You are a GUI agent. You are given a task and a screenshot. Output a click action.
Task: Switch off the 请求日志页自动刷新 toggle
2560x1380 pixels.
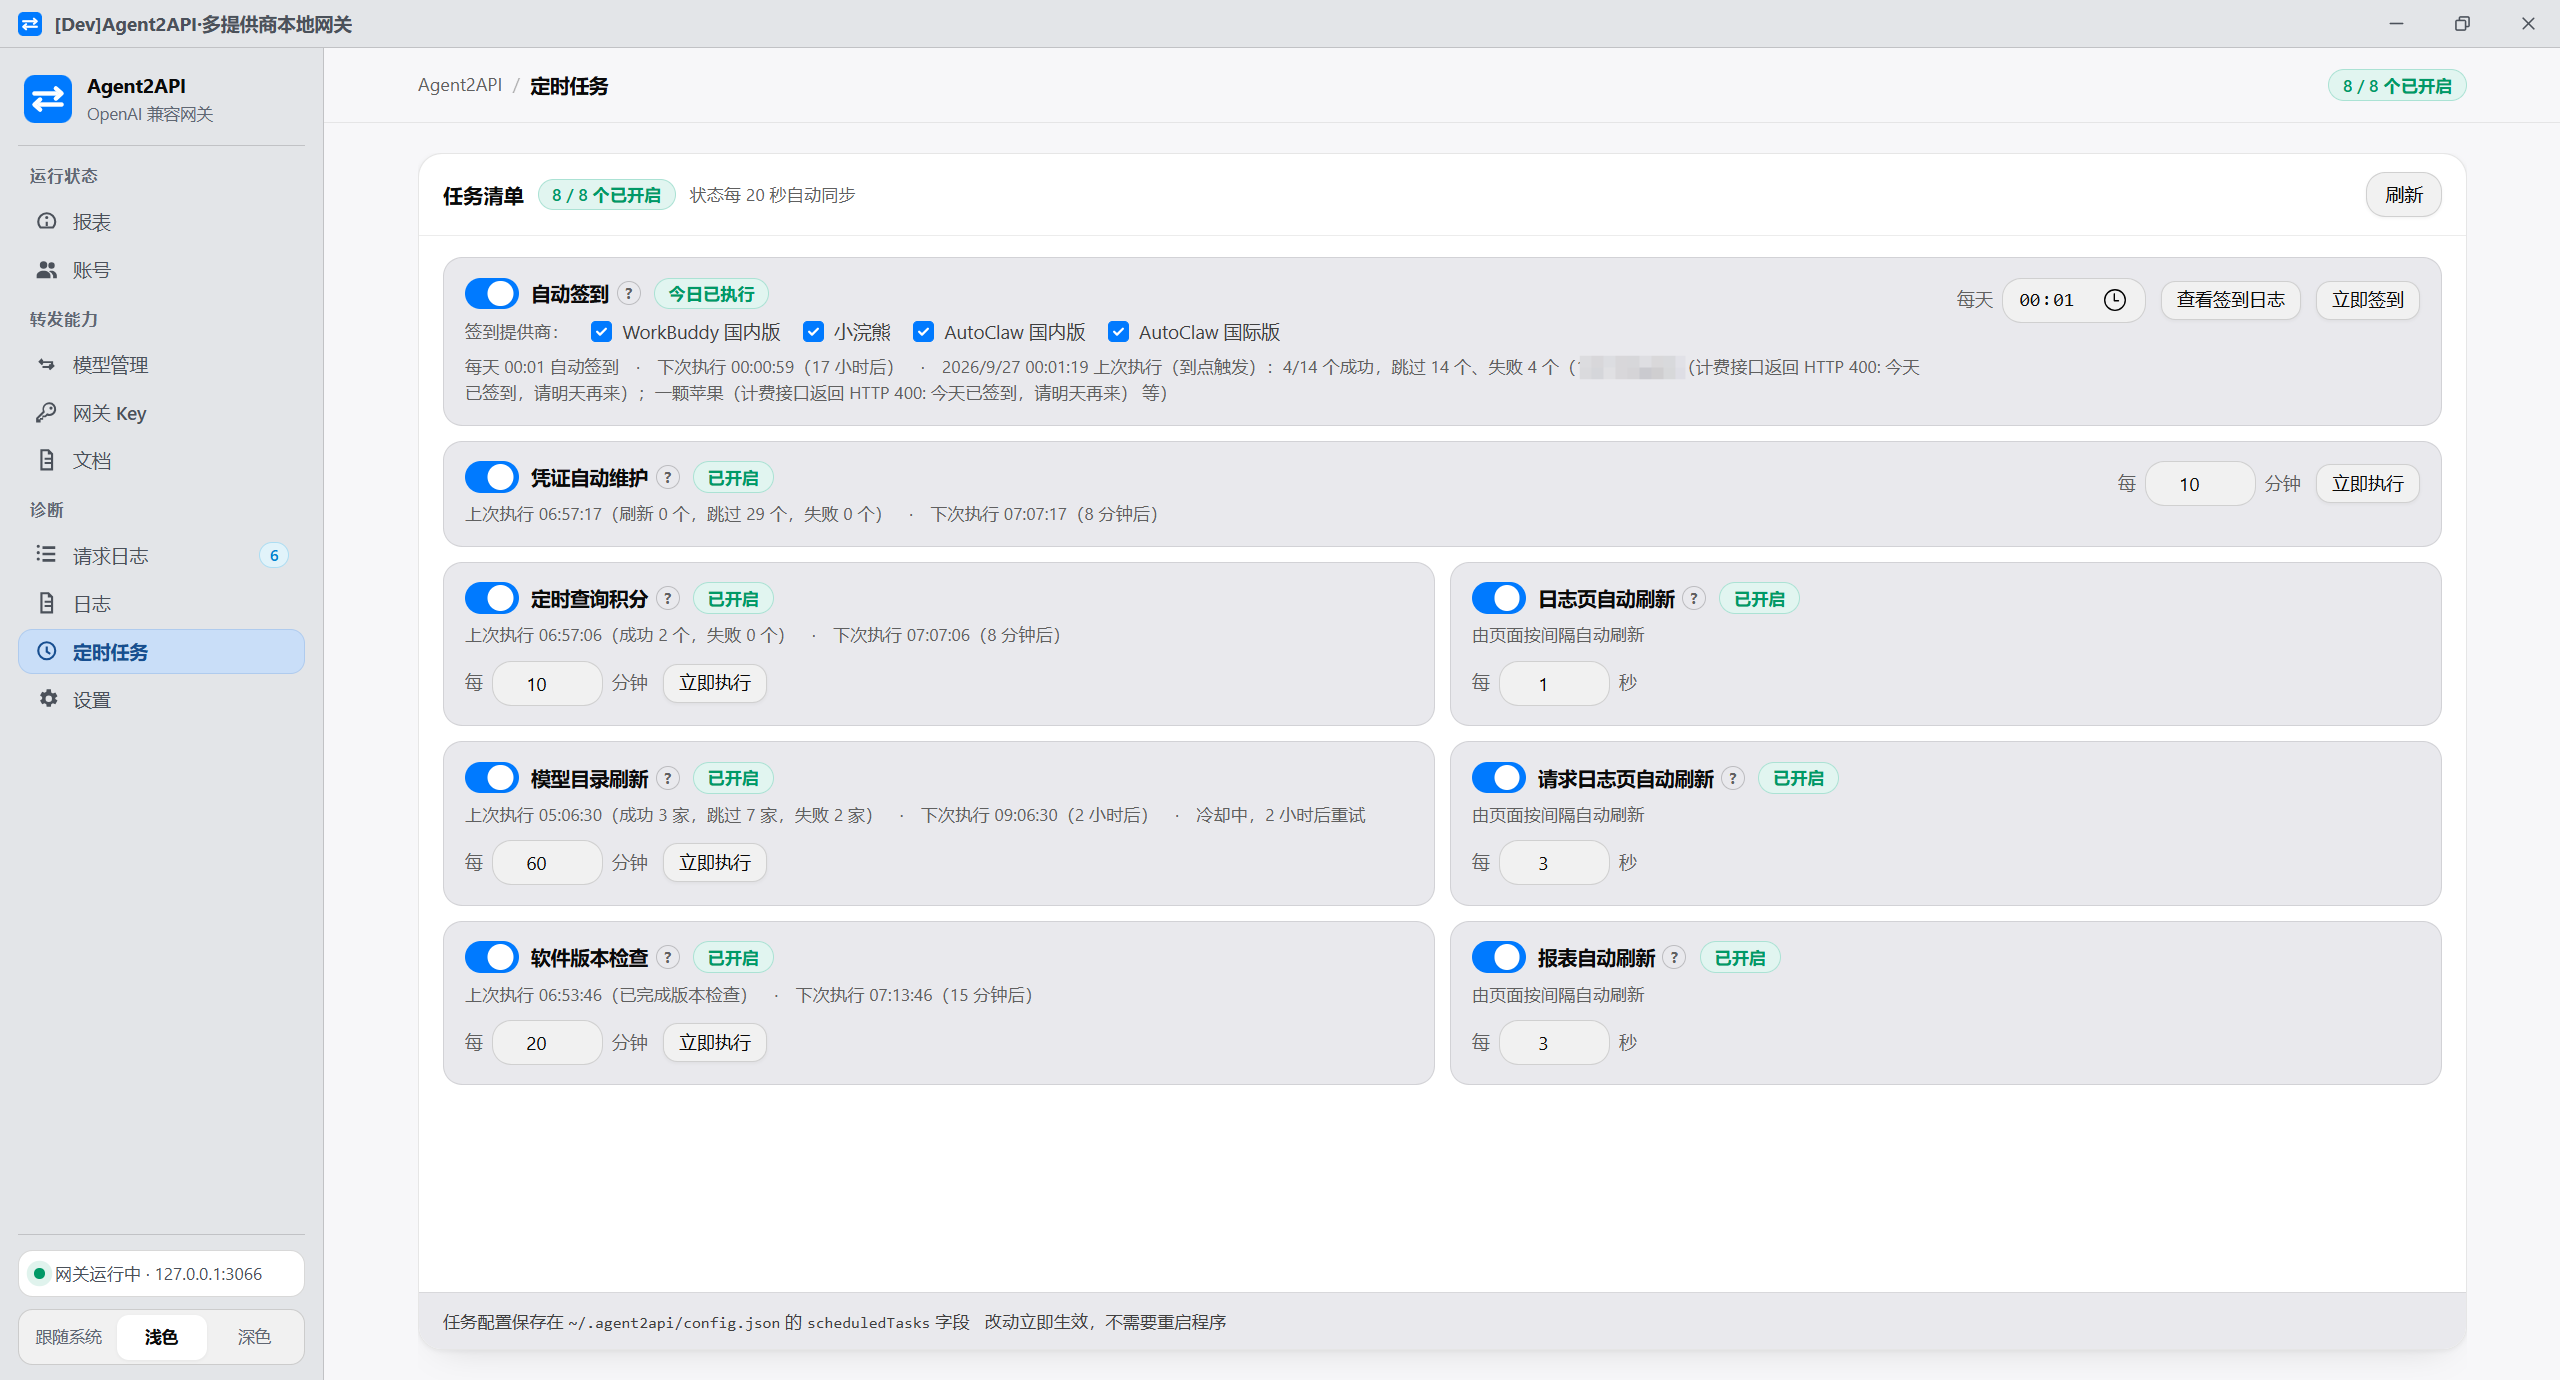[x=1499, y=778]
